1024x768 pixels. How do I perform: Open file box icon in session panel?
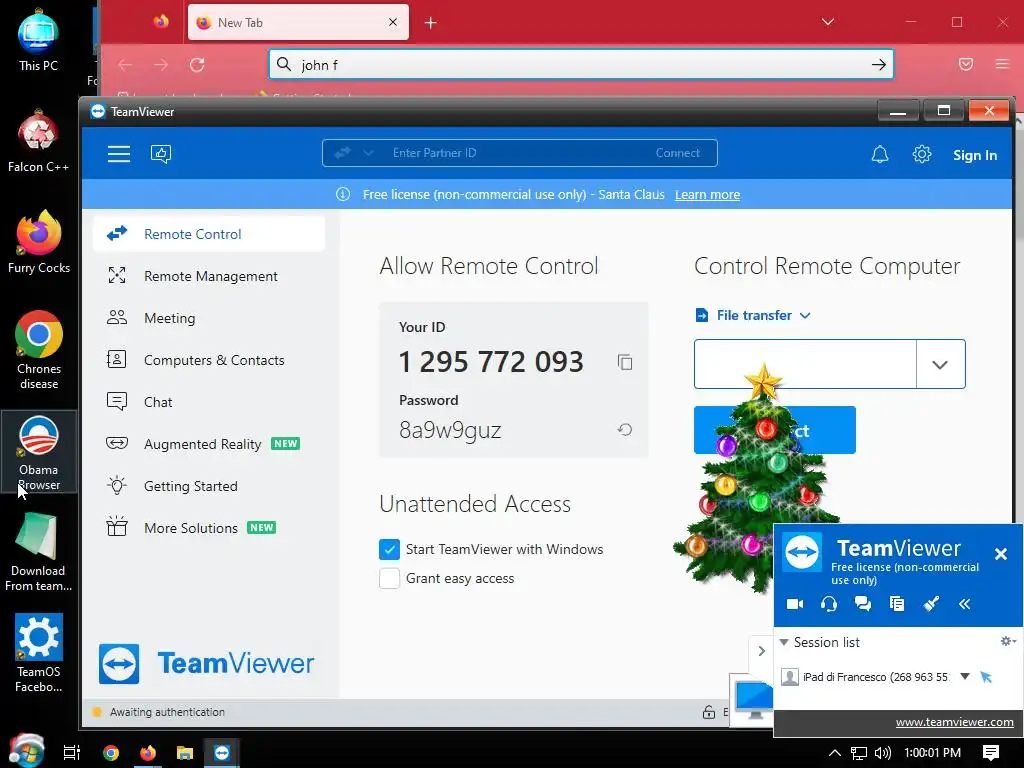tap(897, 604)
